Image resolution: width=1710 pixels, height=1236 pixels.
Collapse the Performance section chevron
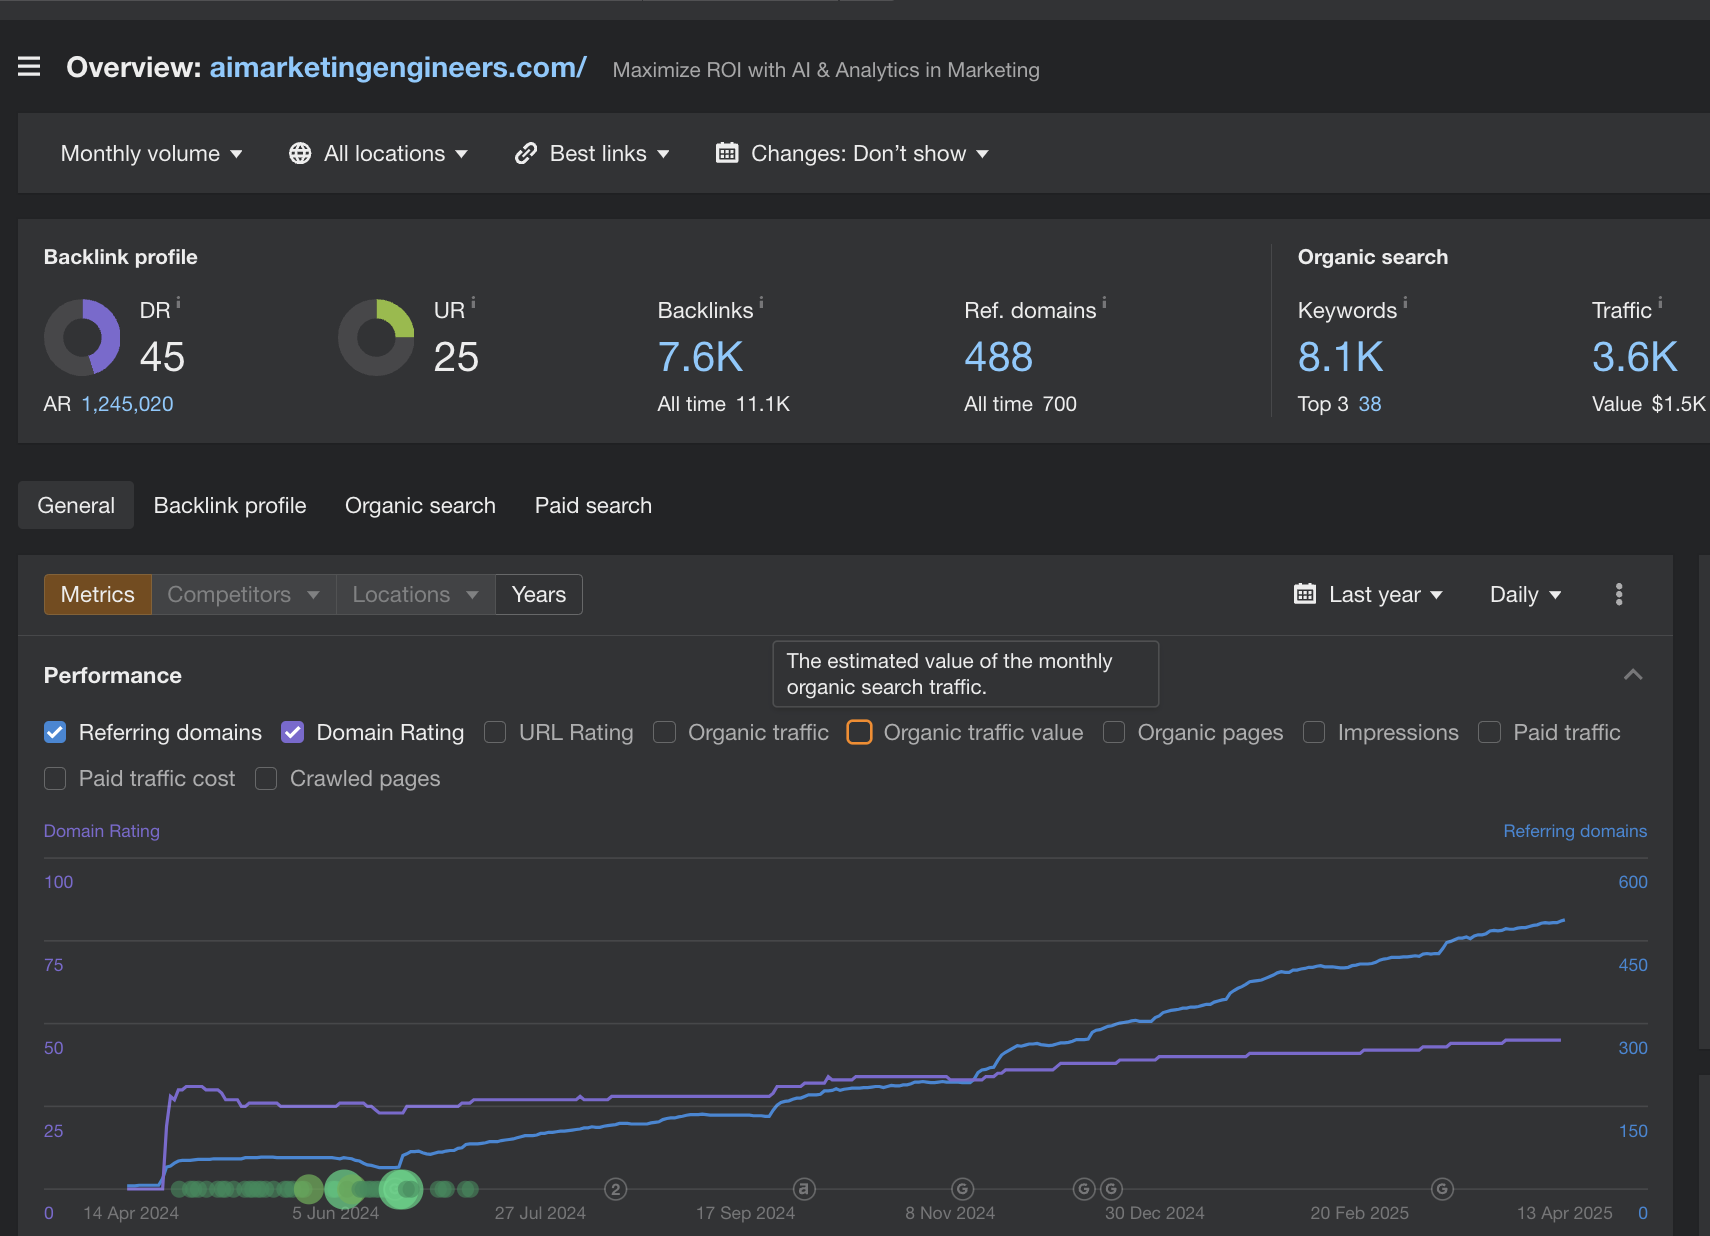tap(1633, 675)
